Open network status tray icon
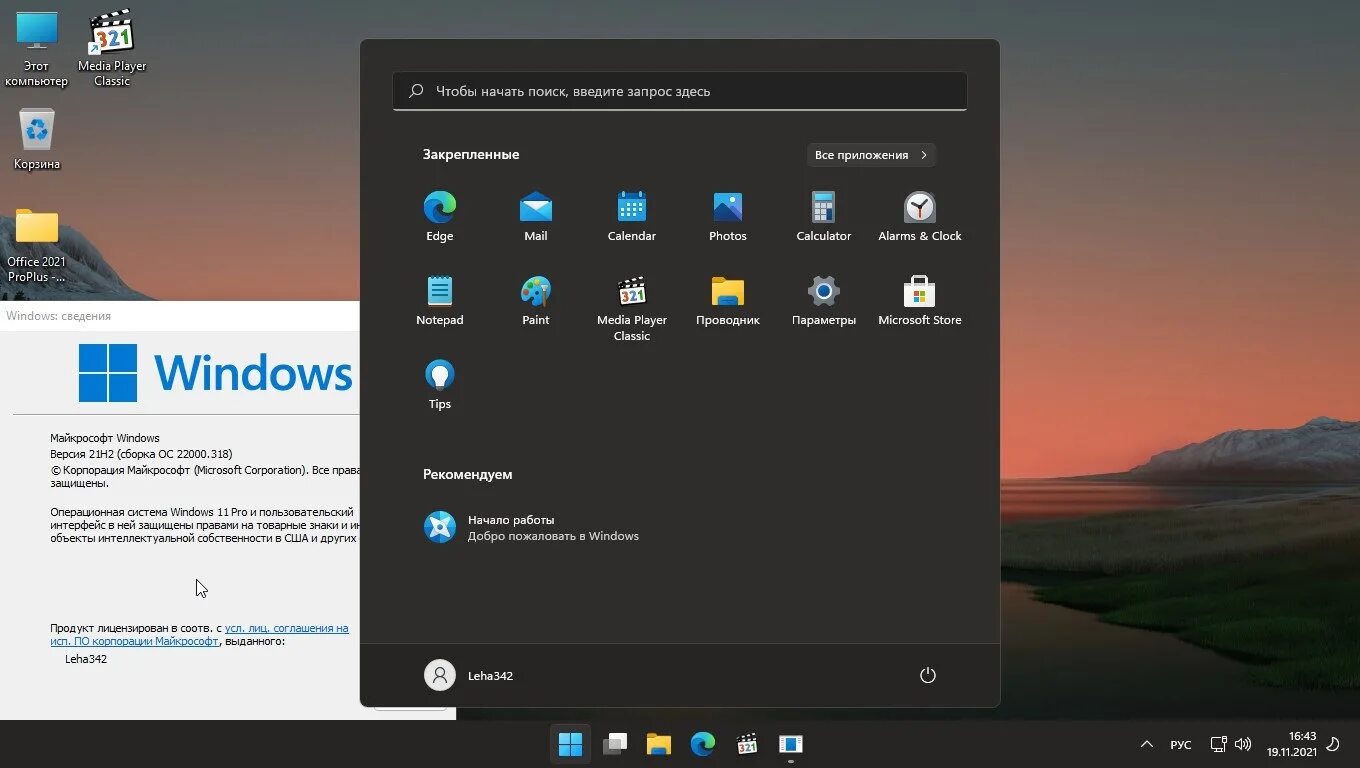The height and width of the screenshot is (768, 1360). coord(1218,744)
